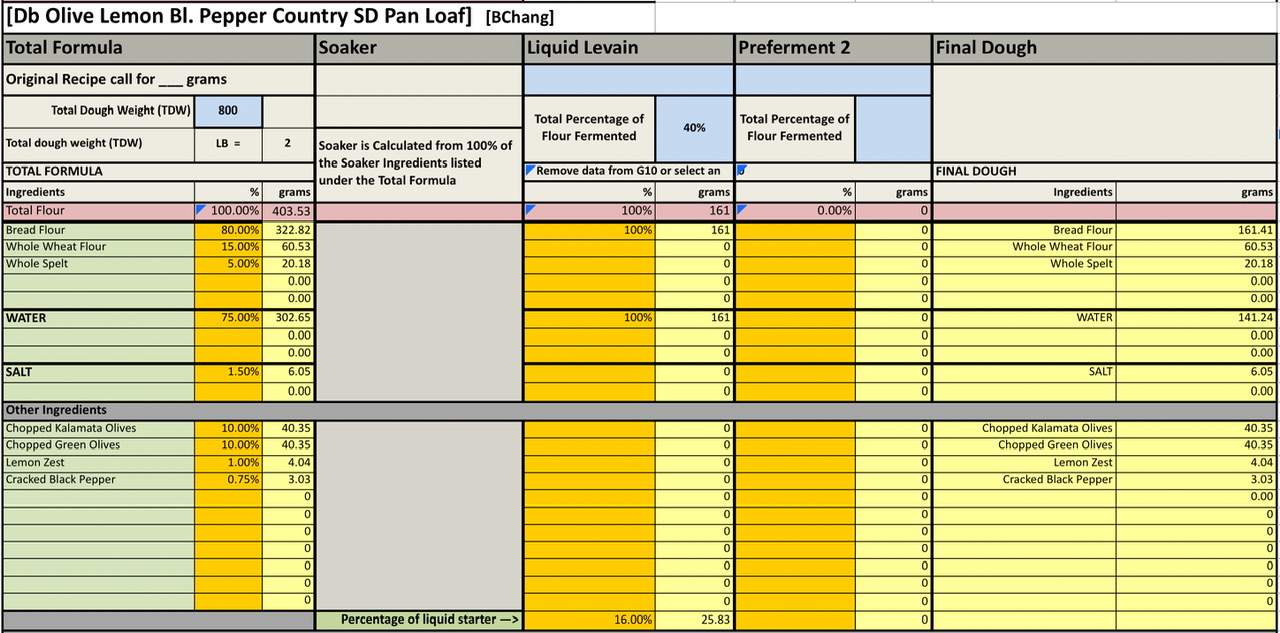1280x633 pixels.
Task: Click the Lemon Zest 1.00% cell
Action: (229, 462)
